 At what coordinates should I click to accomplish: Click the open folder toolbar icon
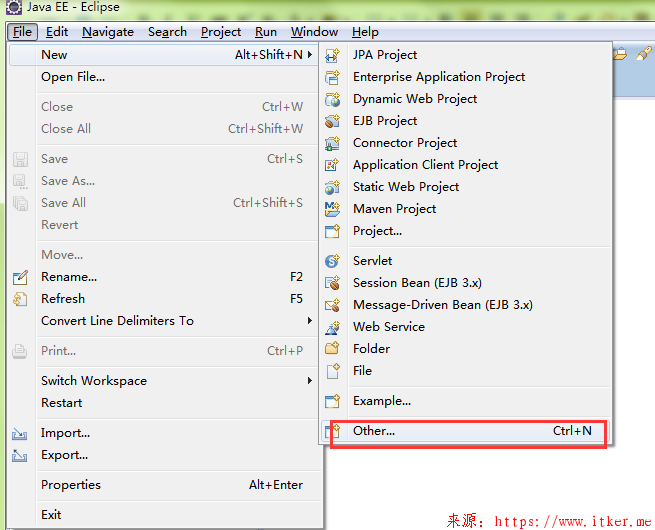click(x=619, y=54)
